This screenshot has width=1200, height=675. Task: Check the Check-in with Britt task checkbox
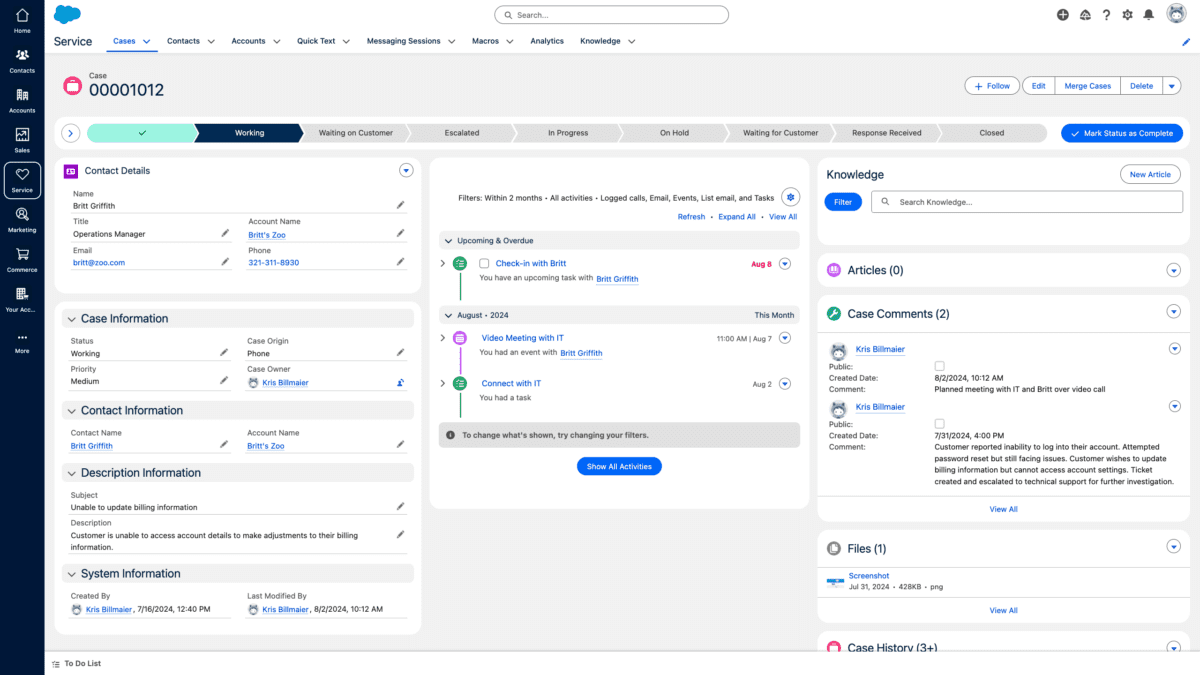[484, 263]
